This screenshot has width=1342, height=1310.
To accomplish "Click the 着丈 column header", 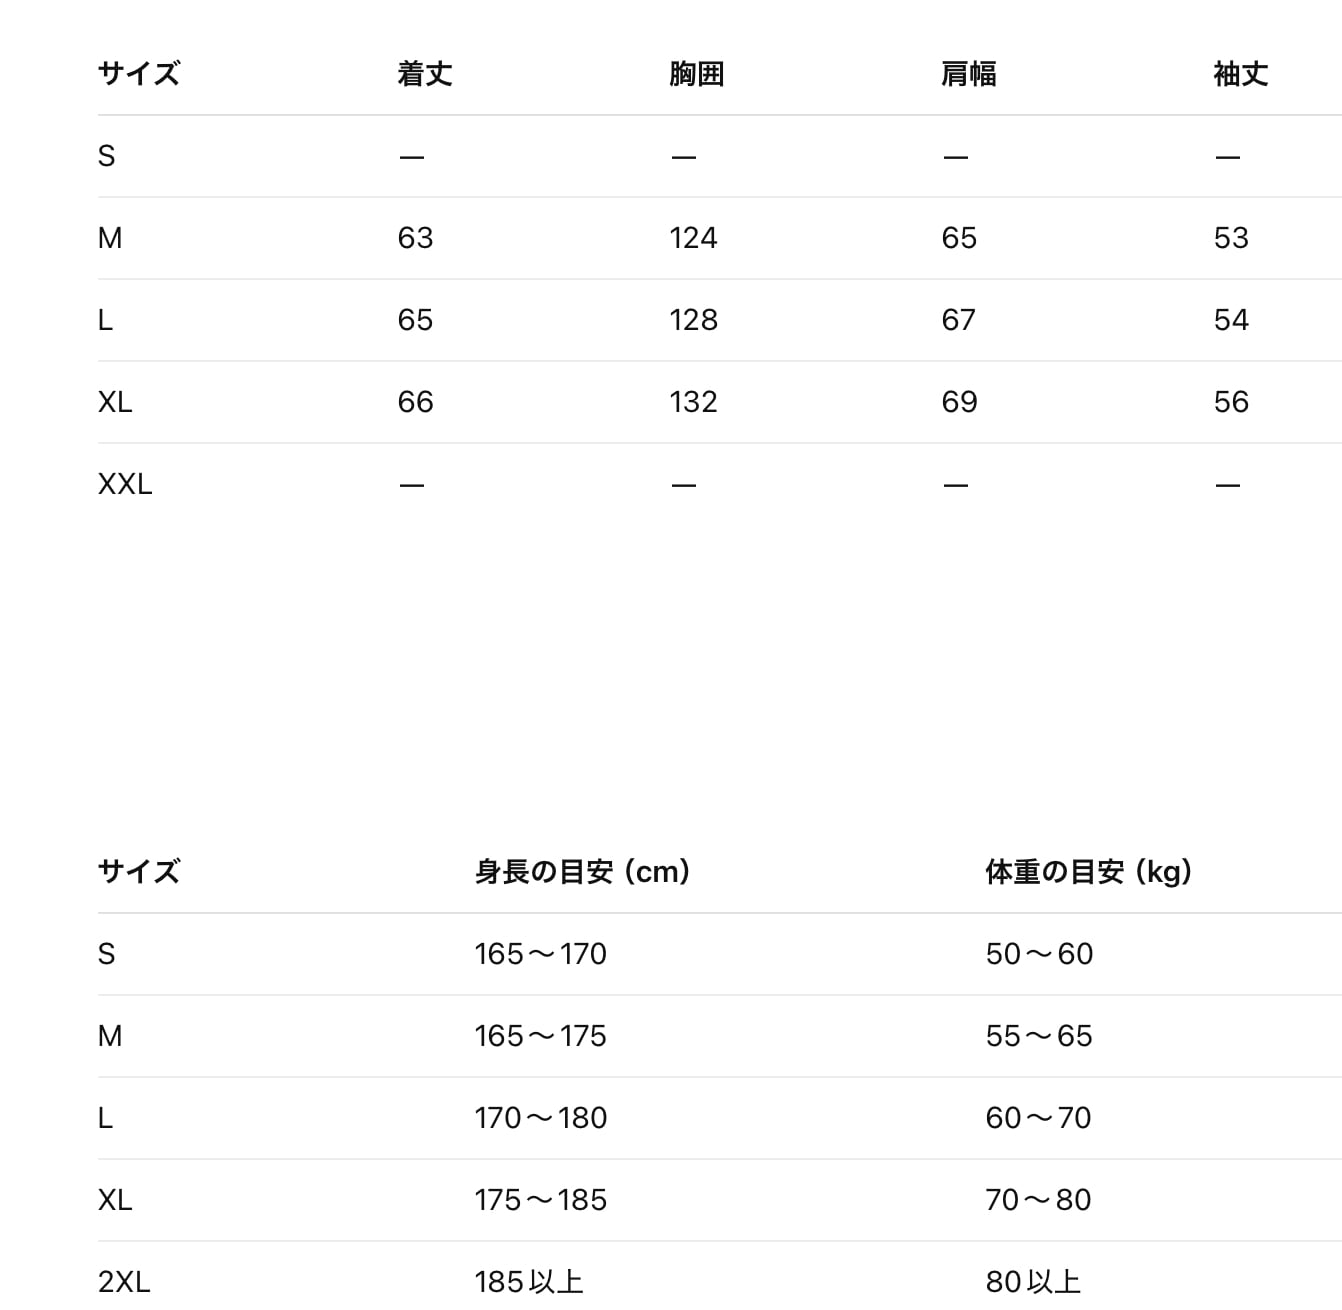I will pos(425,74).
